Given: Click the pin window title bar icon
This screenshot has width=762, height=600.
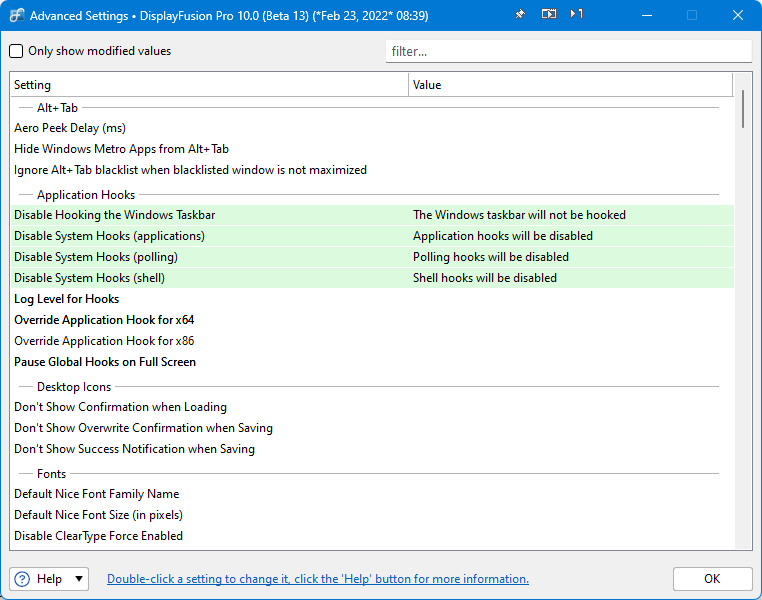Looking at the screenshot, I should pos(520,15).
